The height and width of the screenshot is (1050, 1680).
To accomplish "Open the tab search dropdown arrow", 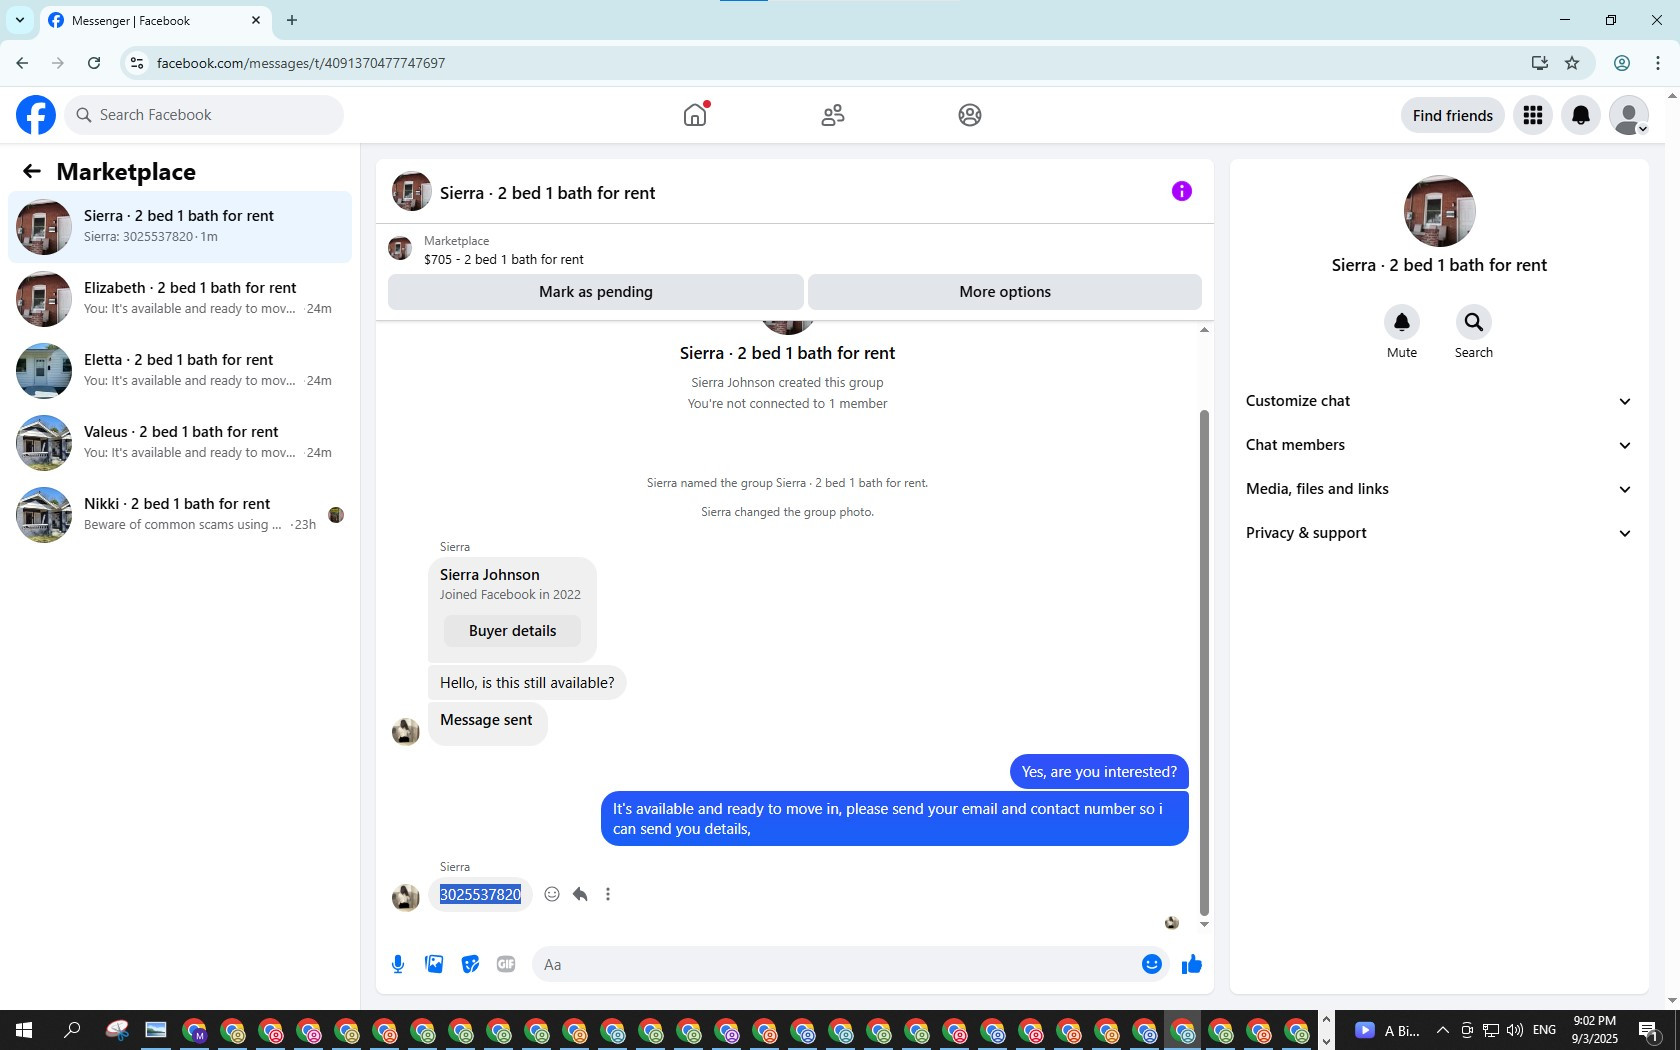I will coord(20,20).
